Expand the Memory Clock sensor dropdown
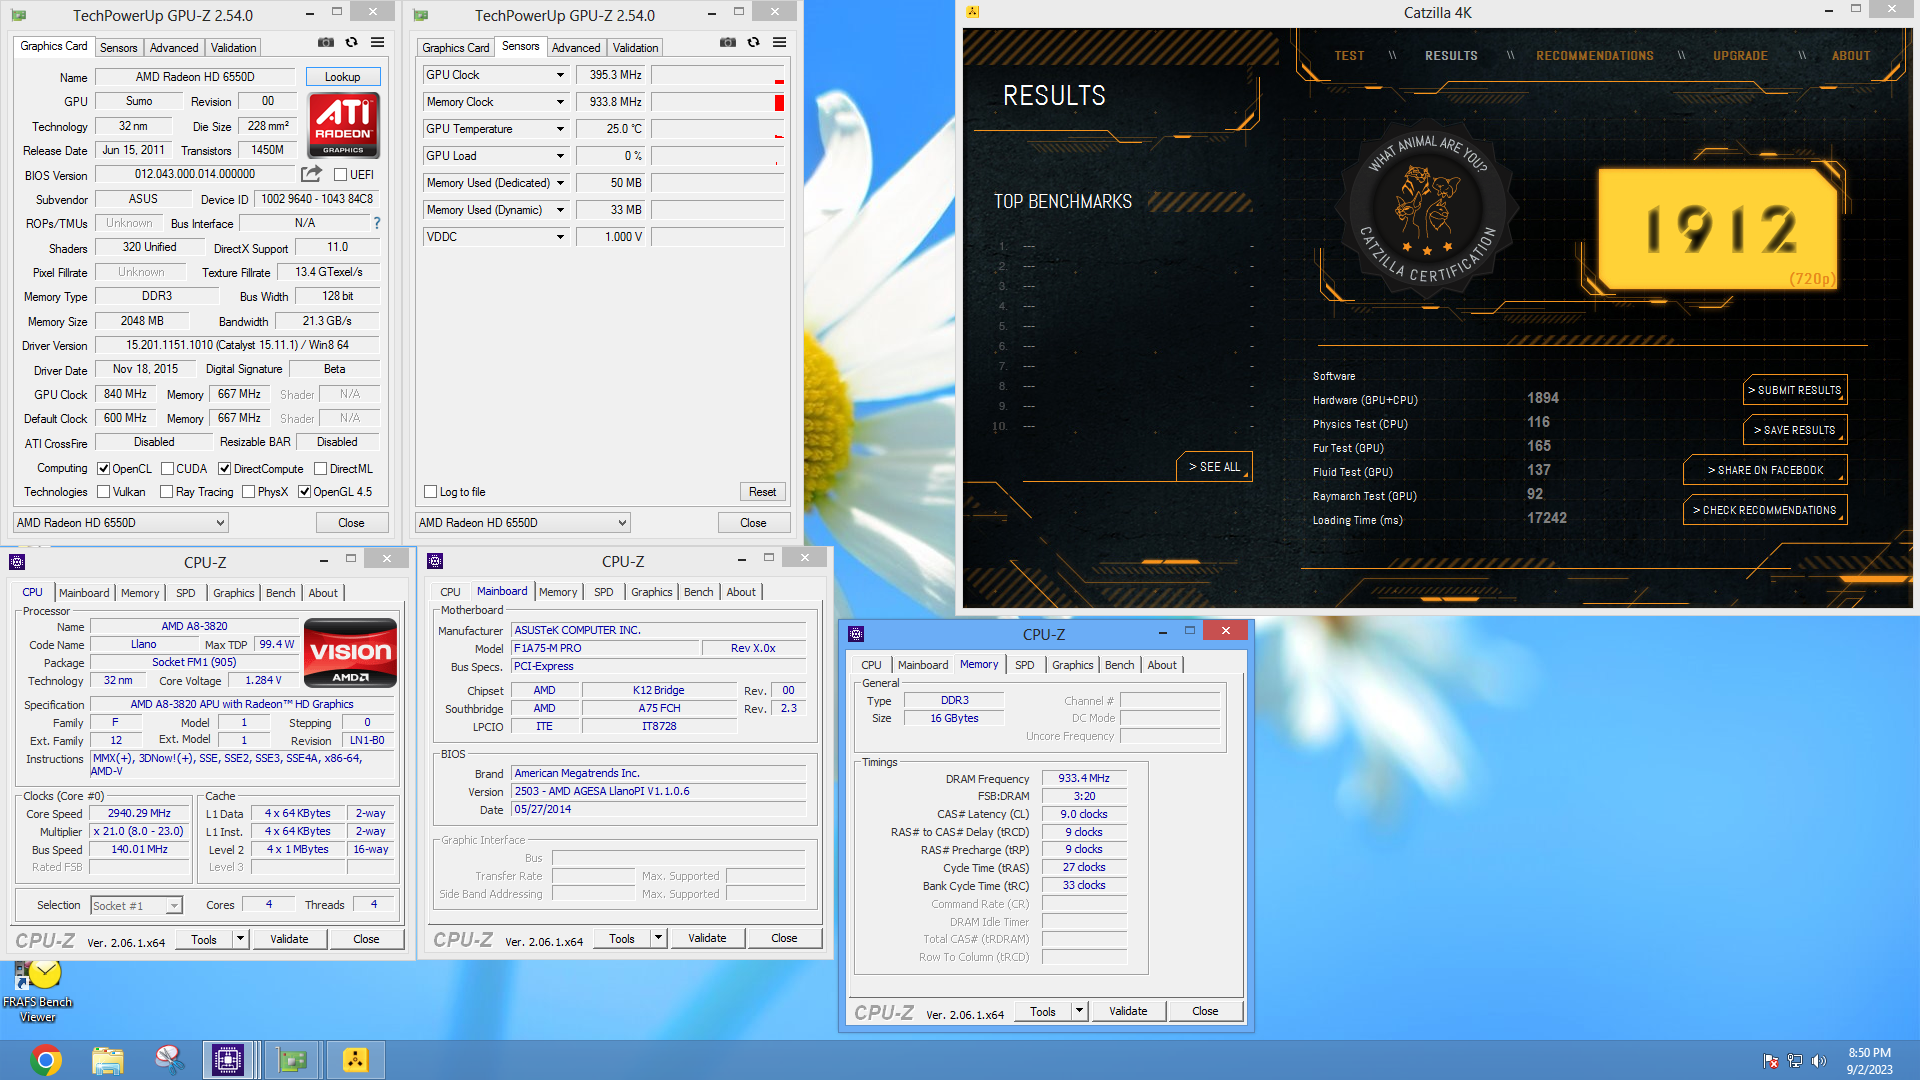 click(x=560, y=102)
